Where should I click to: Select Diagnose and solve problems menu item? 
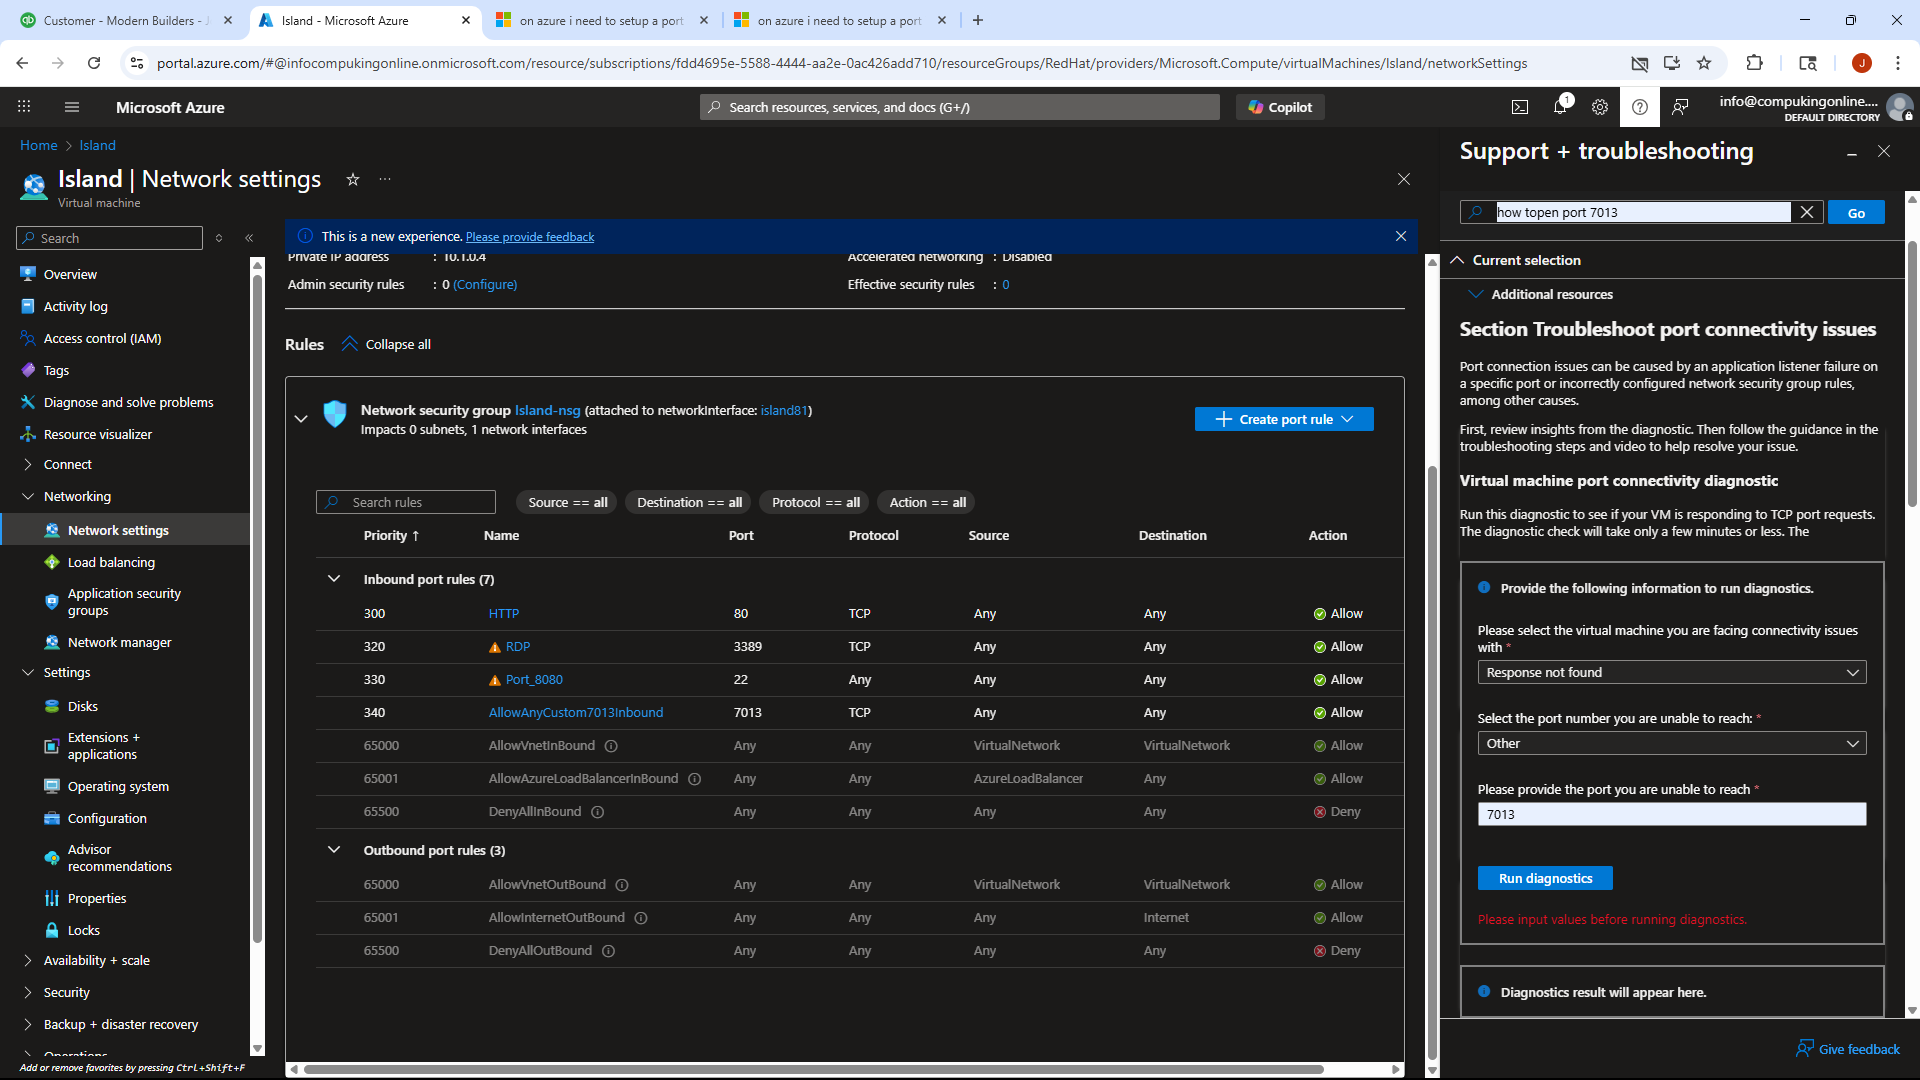(x=128, y=402)
